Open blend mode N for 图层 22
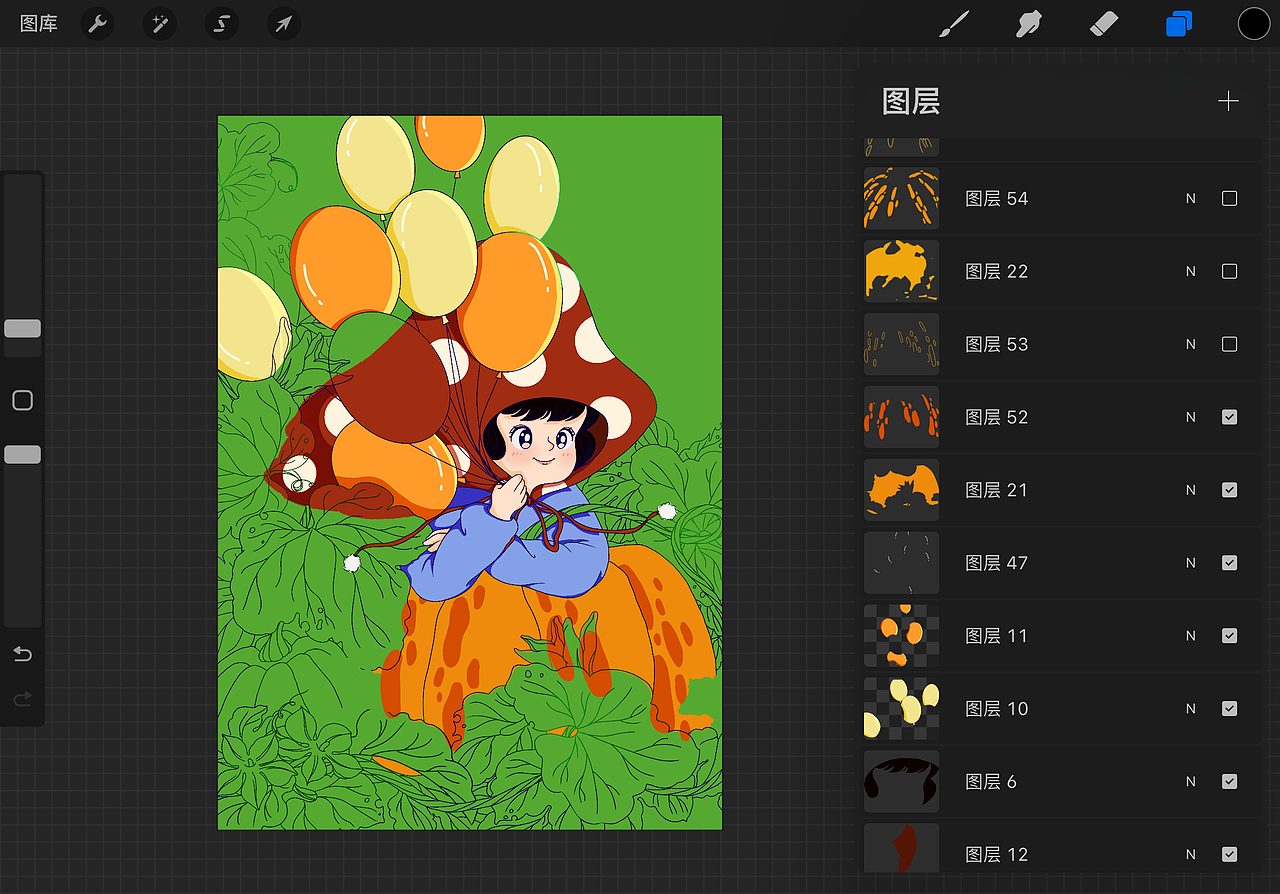 coord(1190,272)
